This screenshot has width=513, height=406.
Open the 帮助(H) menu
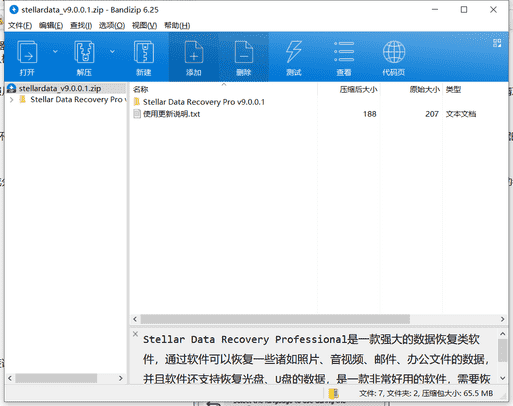click(177, 26)
